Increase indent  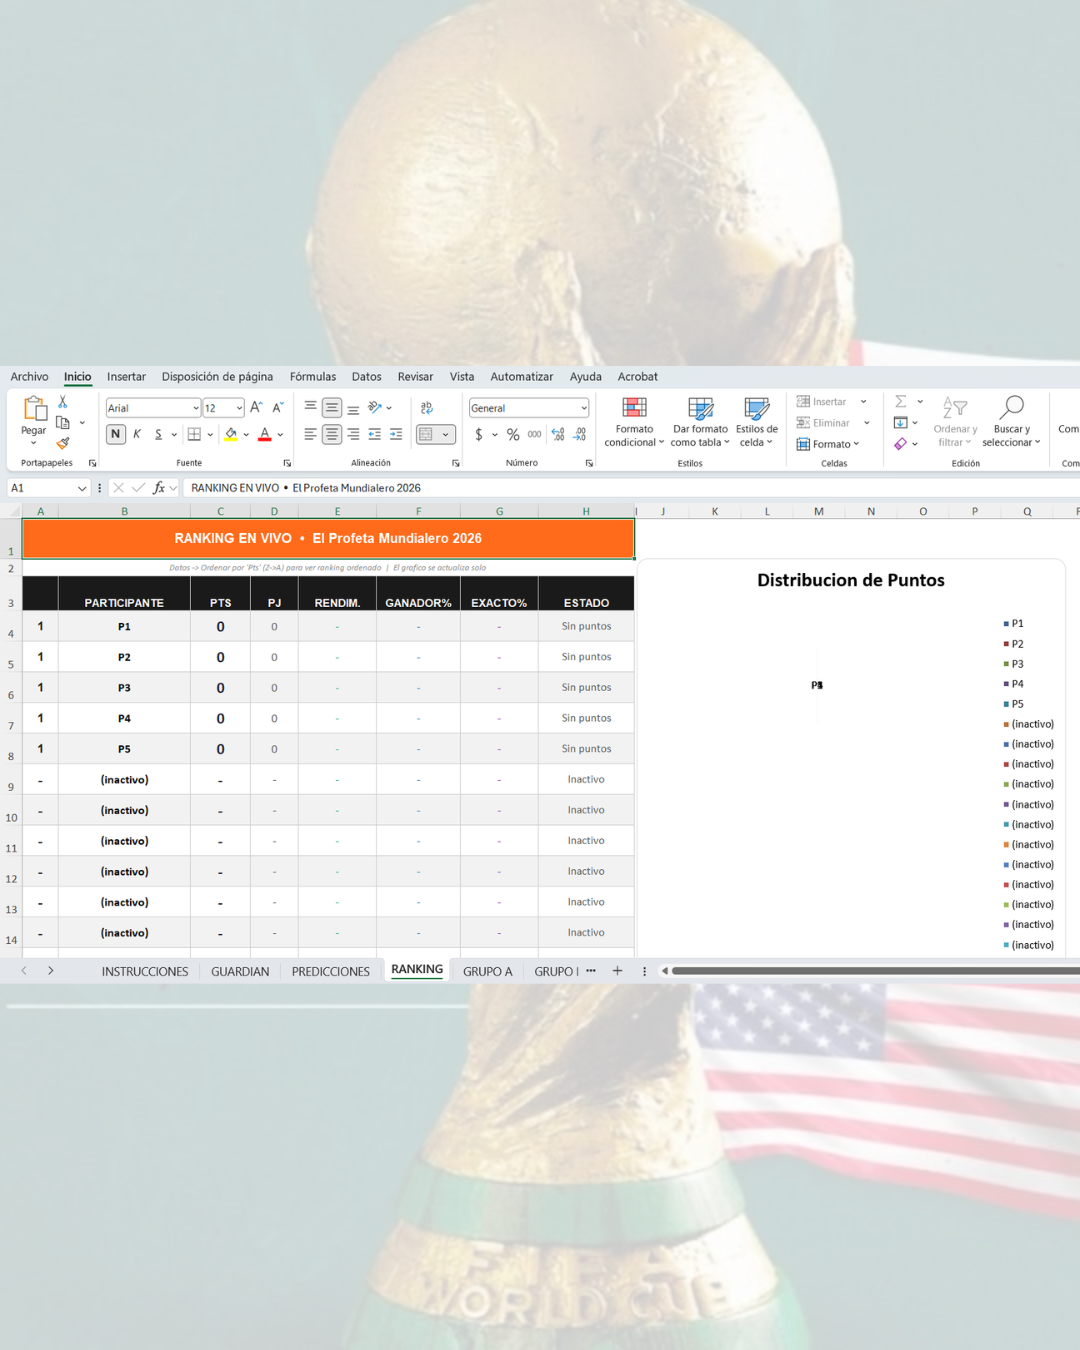(396, 434)
